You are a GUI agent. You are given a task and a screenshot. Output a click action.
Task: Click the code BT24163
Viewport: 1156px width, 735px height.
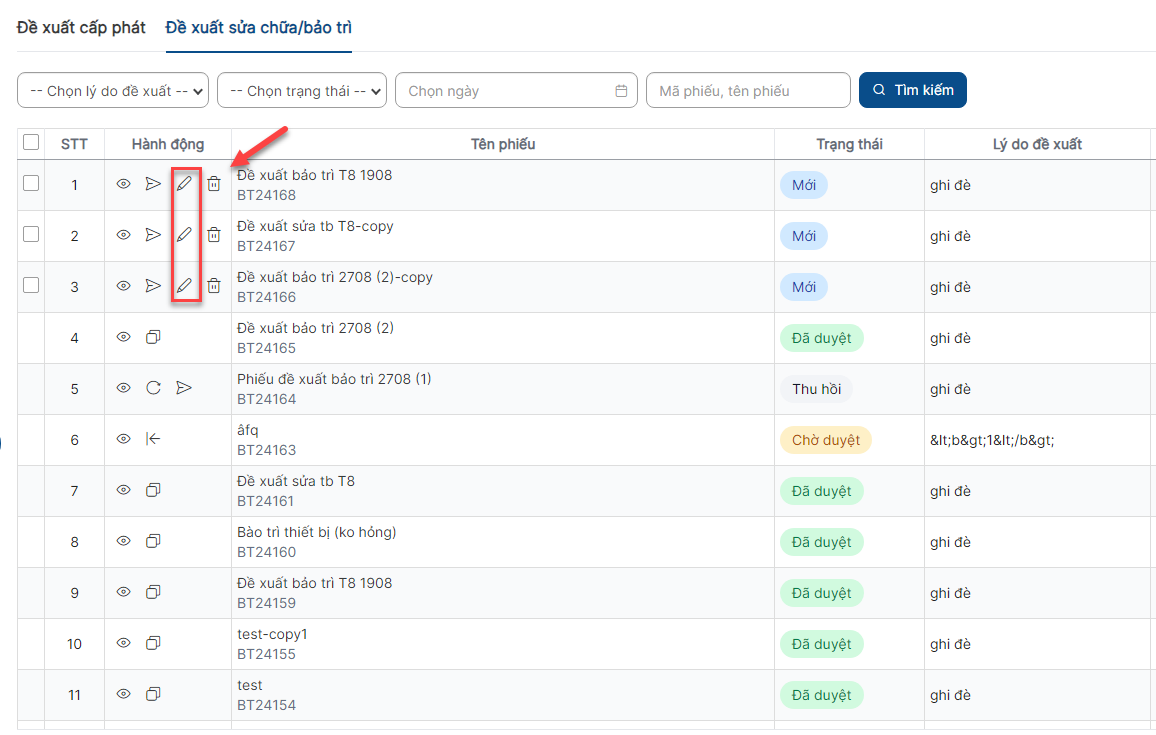coord(266,450)
